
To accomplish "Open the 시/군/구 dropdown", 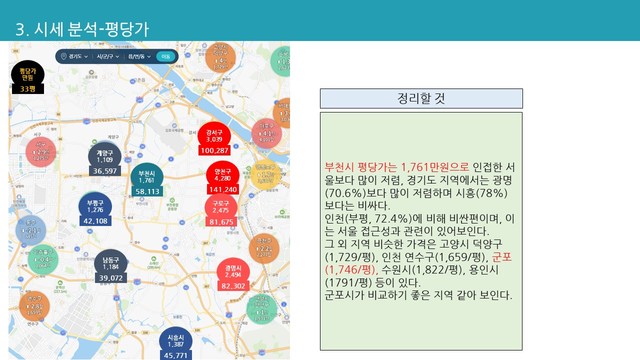I will coord(108,56).
